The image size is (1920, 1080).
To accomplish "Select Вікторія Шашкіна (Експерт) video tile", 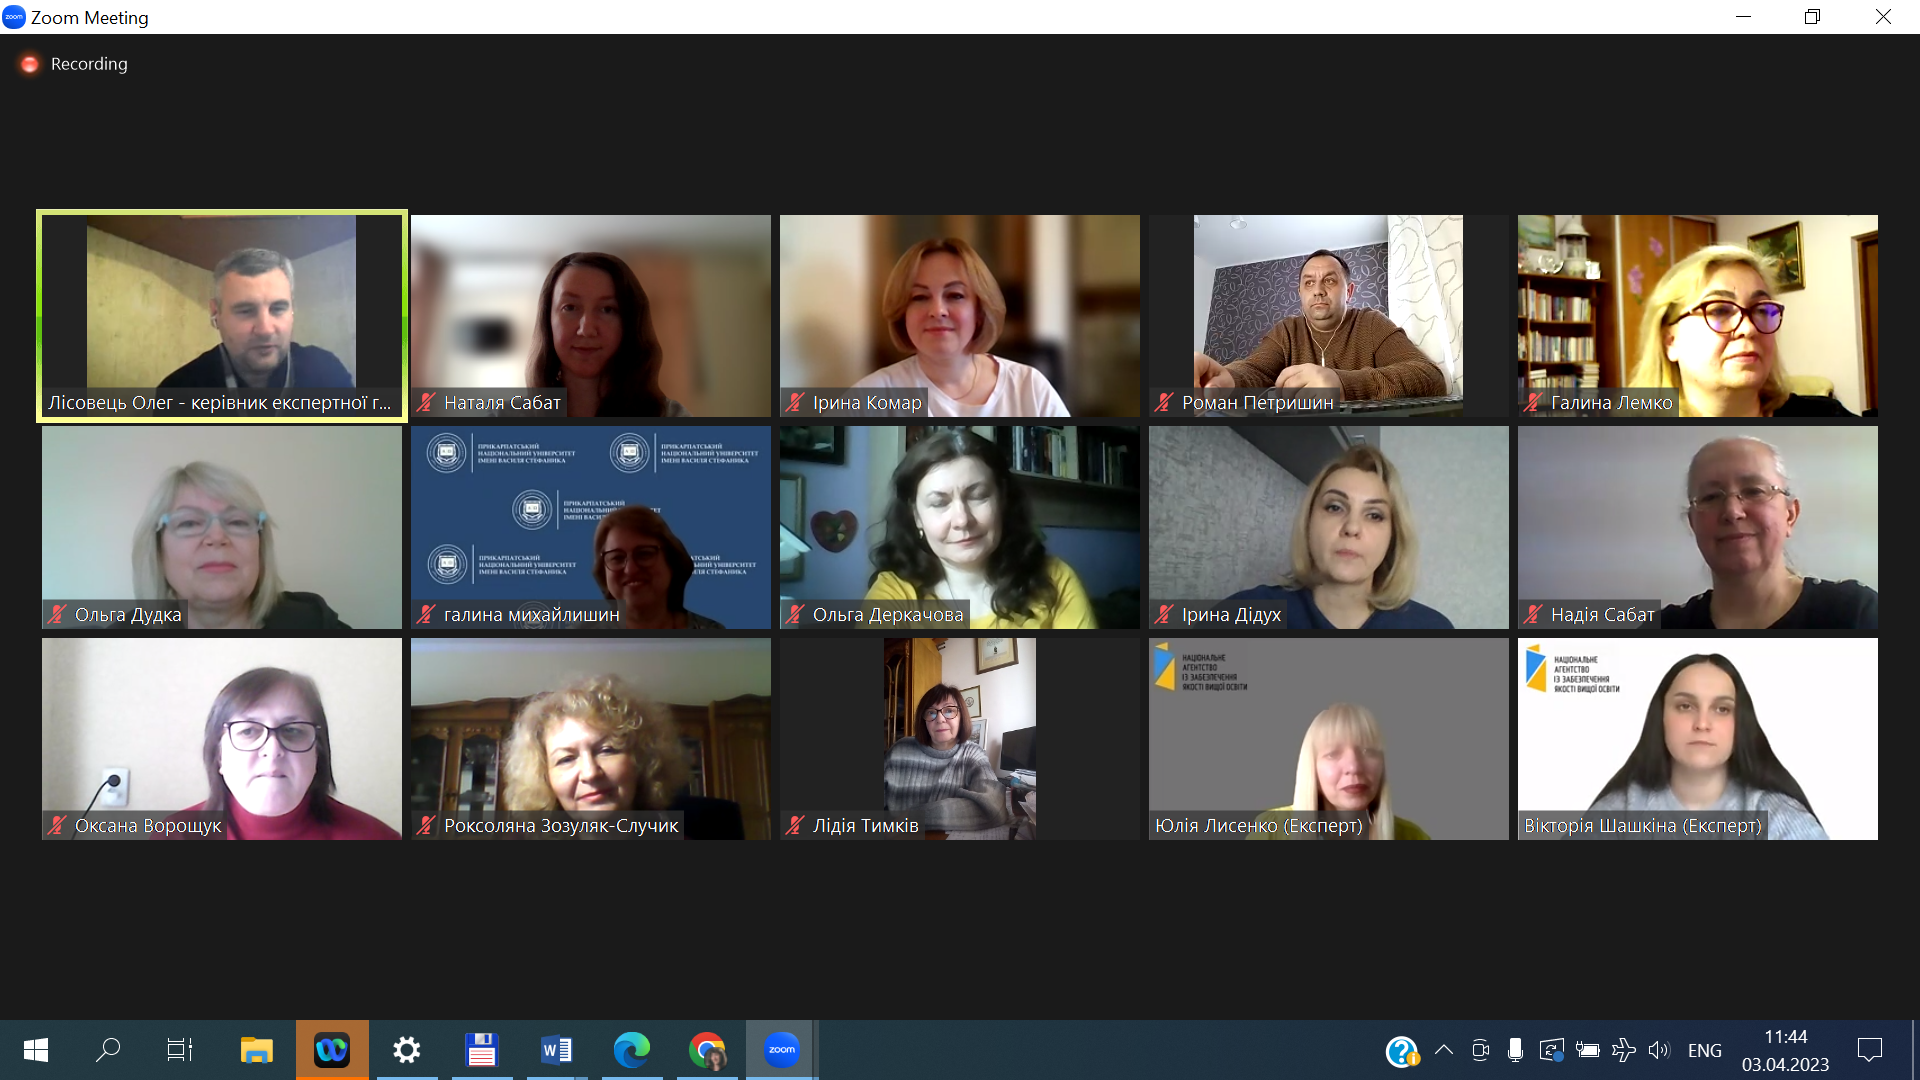I will pos(1697,738).
